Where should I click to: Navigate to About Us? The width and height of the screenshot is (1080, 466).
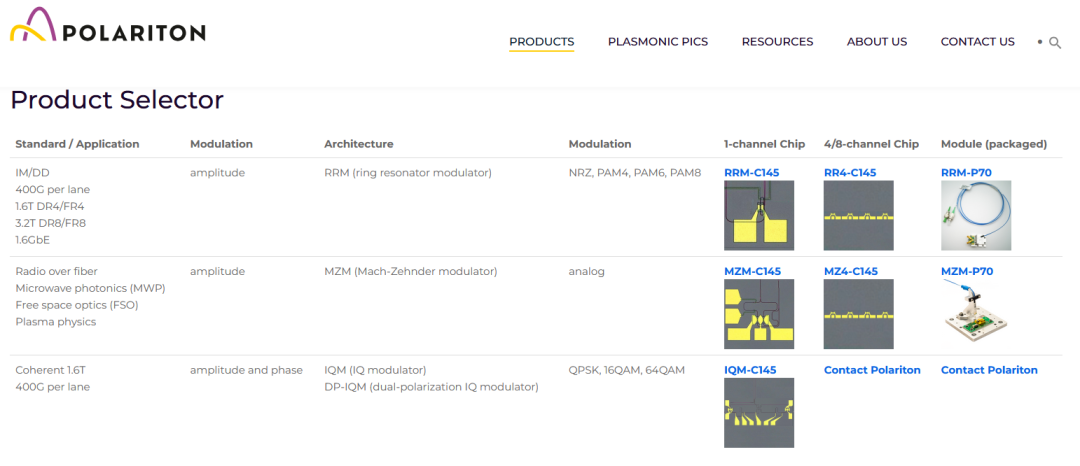pyautogui.click(x=877, y=42)
